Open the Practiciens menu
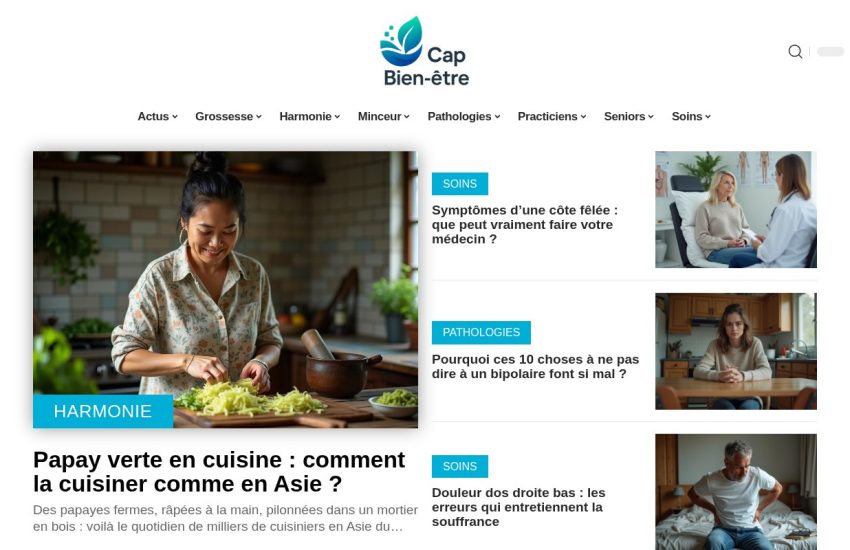The image size is (850, 550). click(551, 117)
